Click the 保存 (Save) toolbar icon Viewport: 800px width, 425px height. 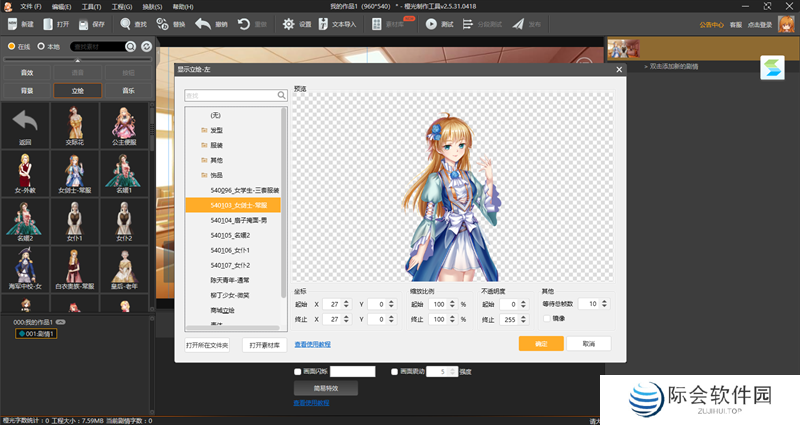pyautogui.click(x=84, y=24)
